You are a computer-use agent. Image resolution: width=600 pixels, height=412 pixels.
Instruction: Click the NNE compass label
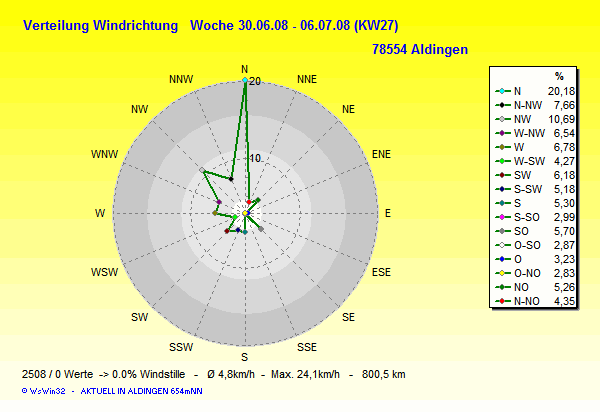[308, 79]
